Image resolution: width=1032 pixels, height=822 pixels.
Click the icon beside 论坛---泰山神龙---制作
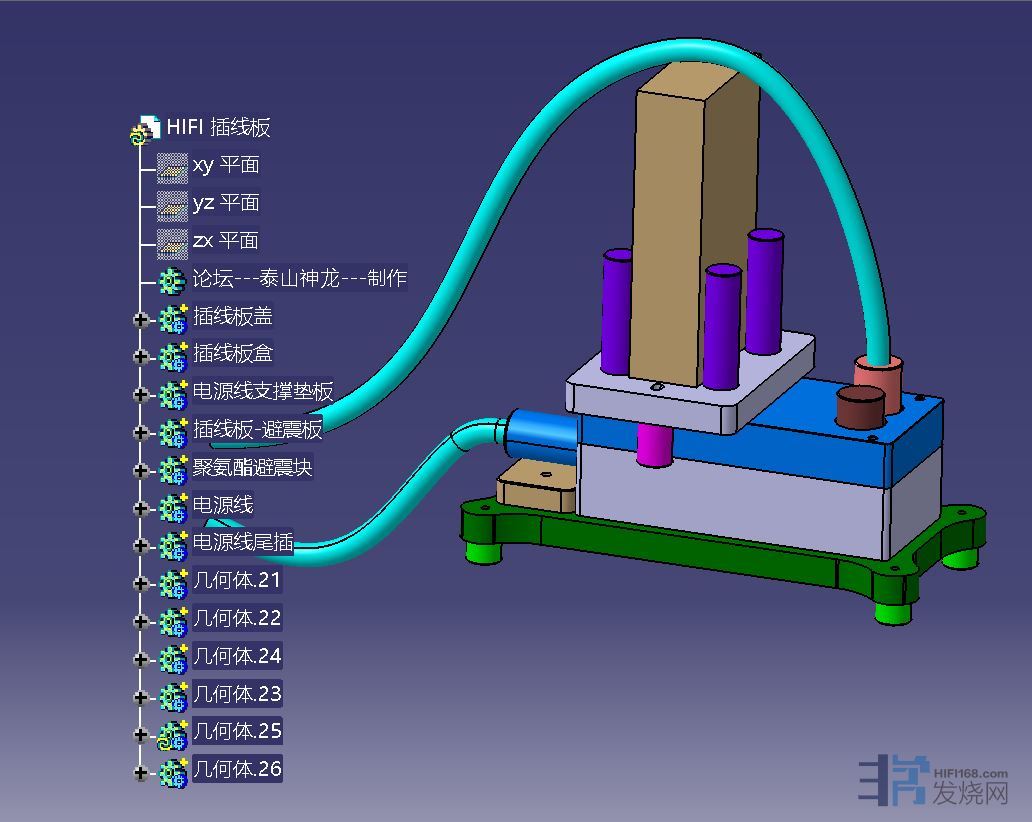pos(173,281)
